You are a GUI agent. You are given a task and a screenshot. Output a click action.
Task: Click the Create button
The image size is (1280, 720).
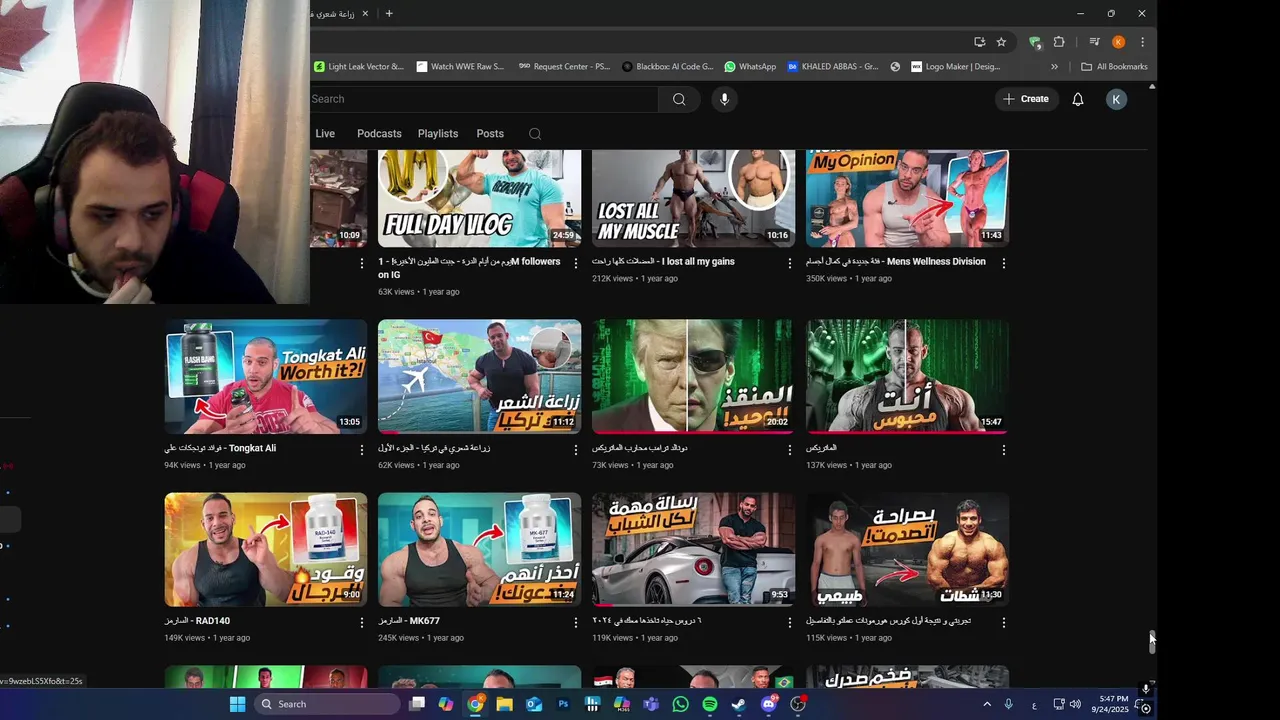(x=1026, y=99)
